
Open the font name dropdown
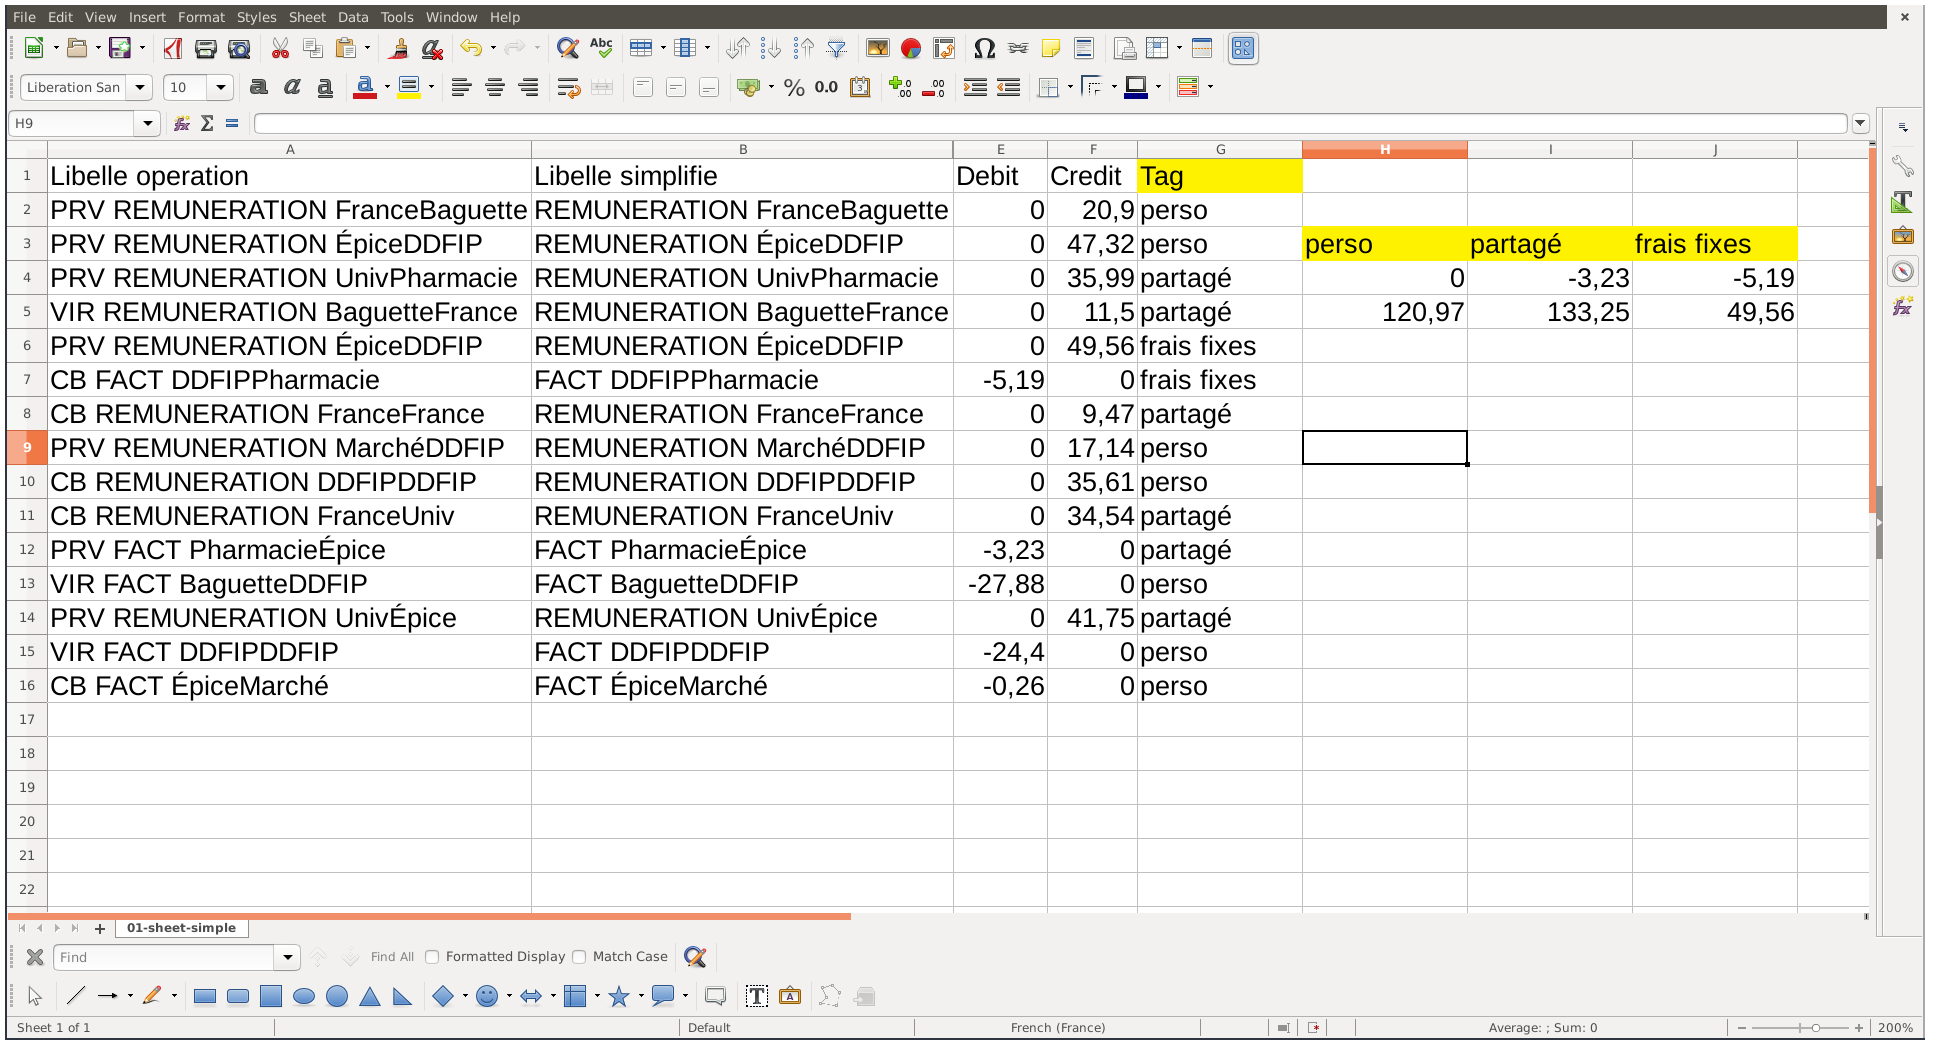(x=140, y=88)
